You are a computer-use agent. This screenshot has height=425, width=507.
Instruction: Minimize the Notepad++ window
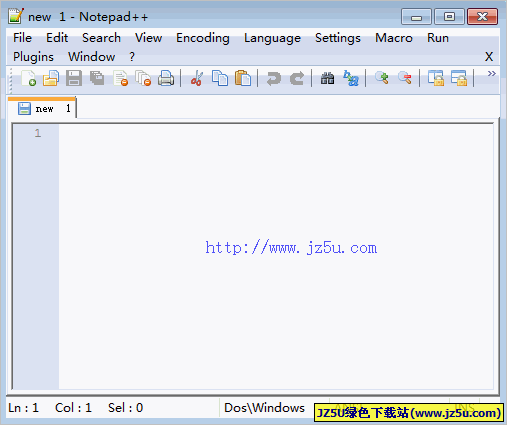[x=416, y=17]
